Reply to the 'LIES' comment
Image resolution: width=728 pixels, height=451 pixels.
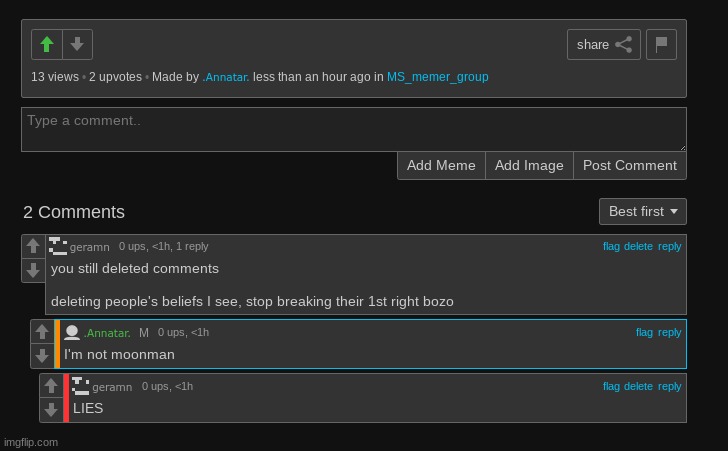[x=669, y=387]
